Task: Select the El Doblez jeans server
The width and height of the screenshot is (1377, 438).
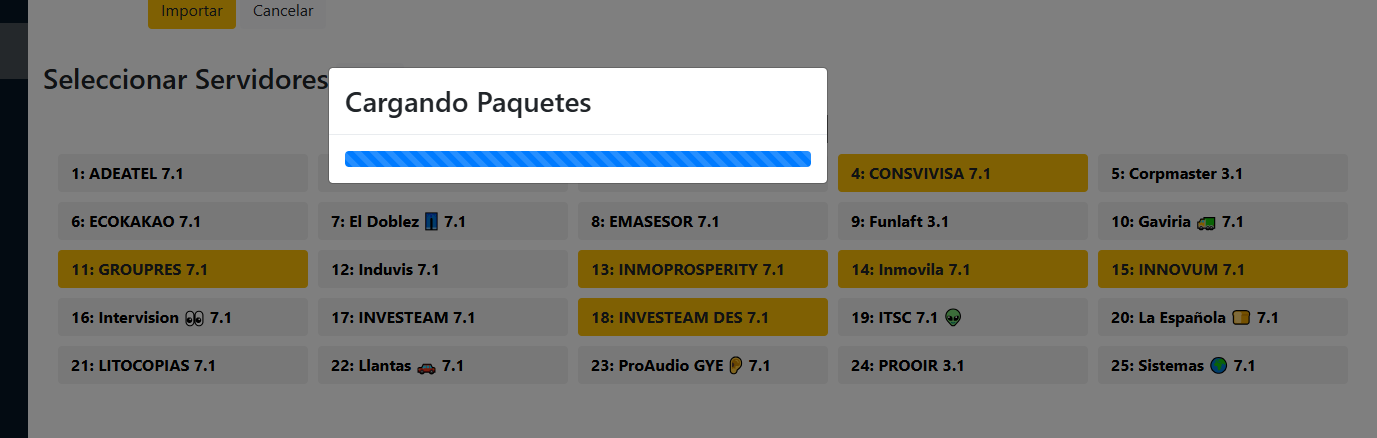Action: 442,221
